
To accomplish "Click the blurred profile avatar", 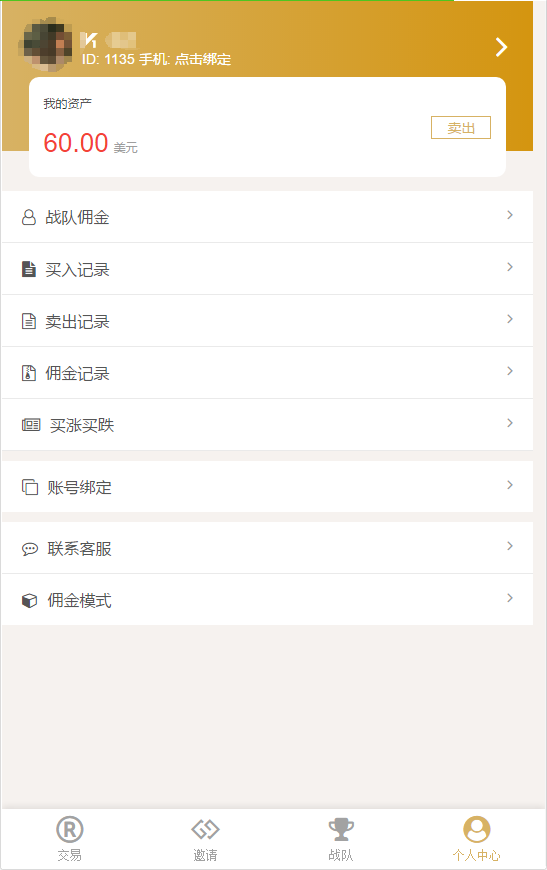I will pyautogui.click(x=46, y=44).
